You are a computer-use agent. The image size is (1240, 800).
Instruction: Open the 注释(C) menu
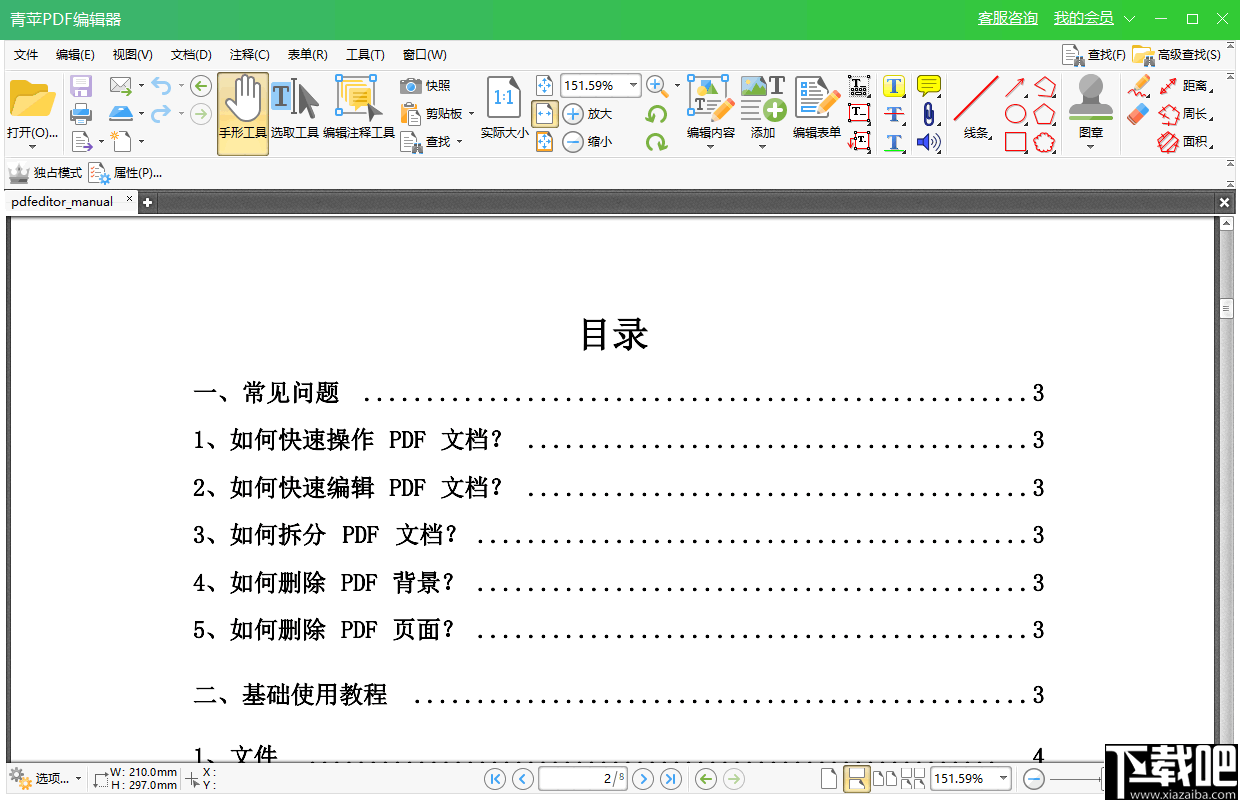pyautogui.click(x=248, y=54)
